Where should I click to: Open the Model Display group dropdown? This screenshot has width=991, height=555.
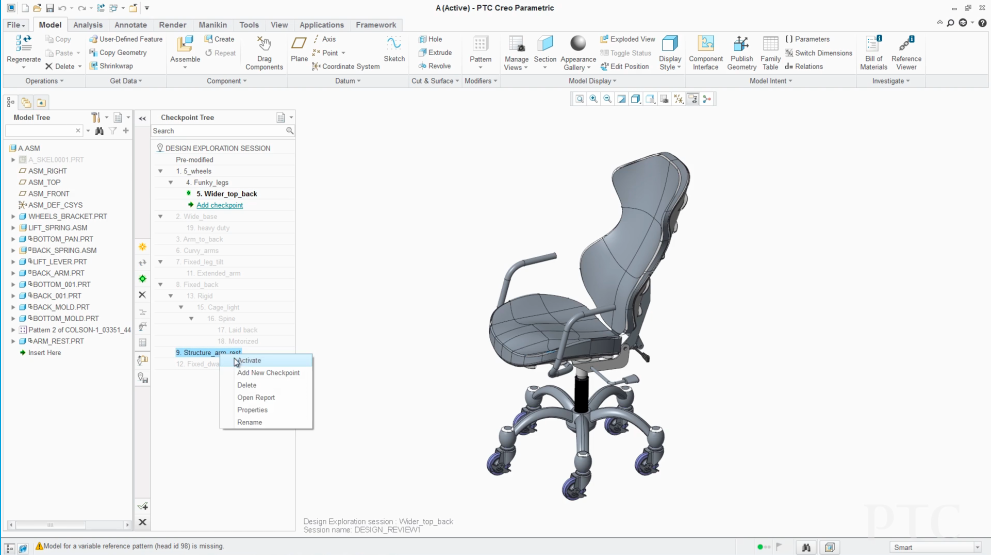coord(592,81)
